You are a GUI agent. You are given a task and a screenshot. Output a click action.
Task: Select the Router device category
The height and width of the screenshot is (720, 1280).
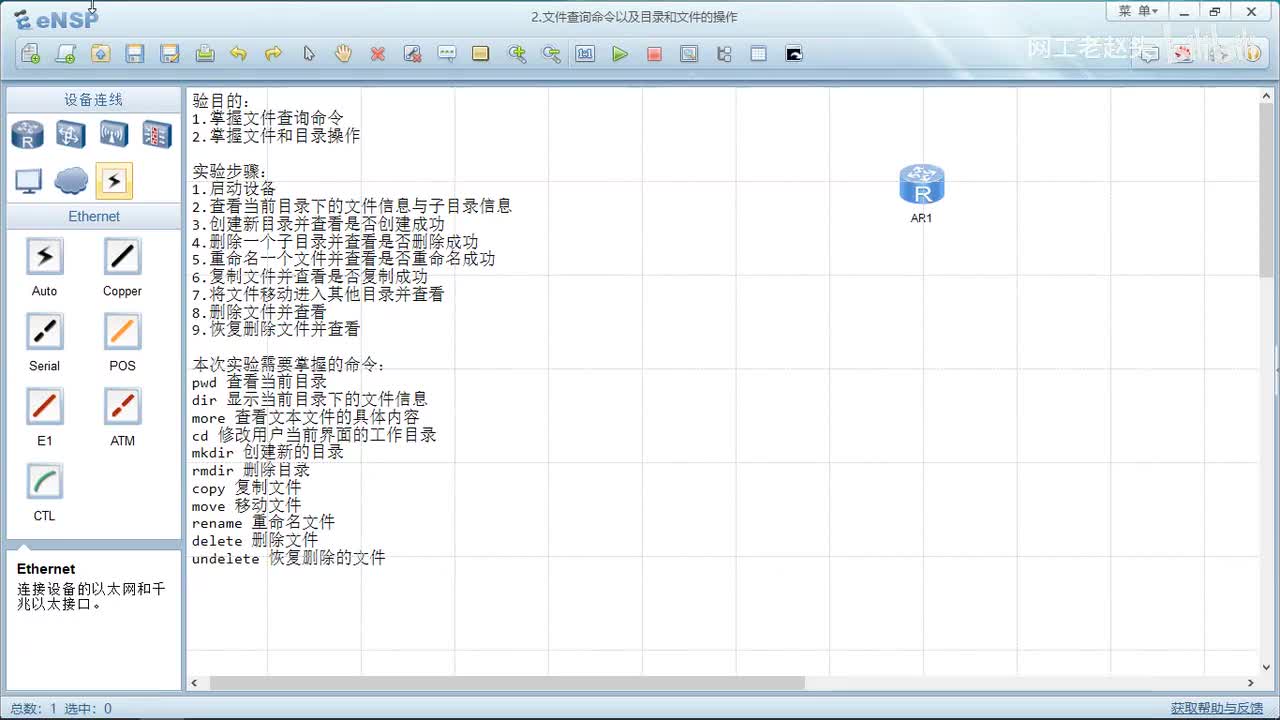(28, 134)
